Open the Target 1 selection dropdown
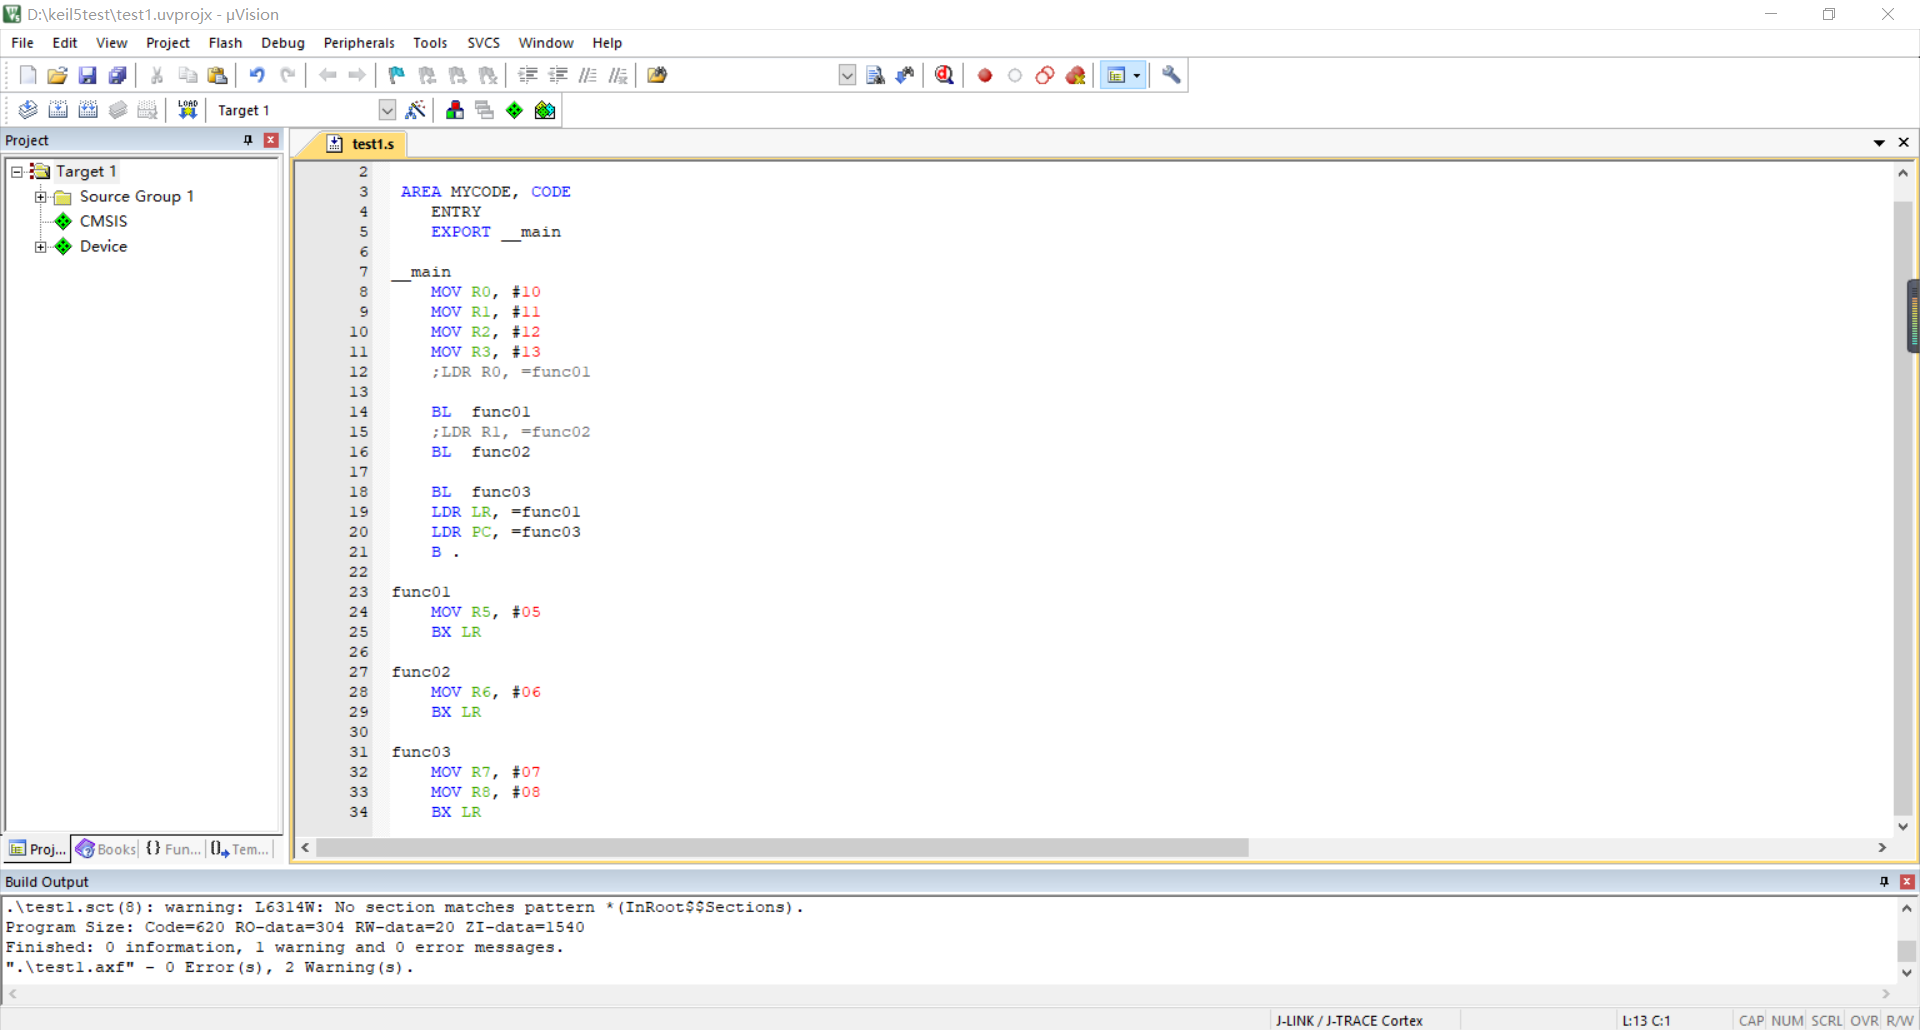 [x=387, y=110]
